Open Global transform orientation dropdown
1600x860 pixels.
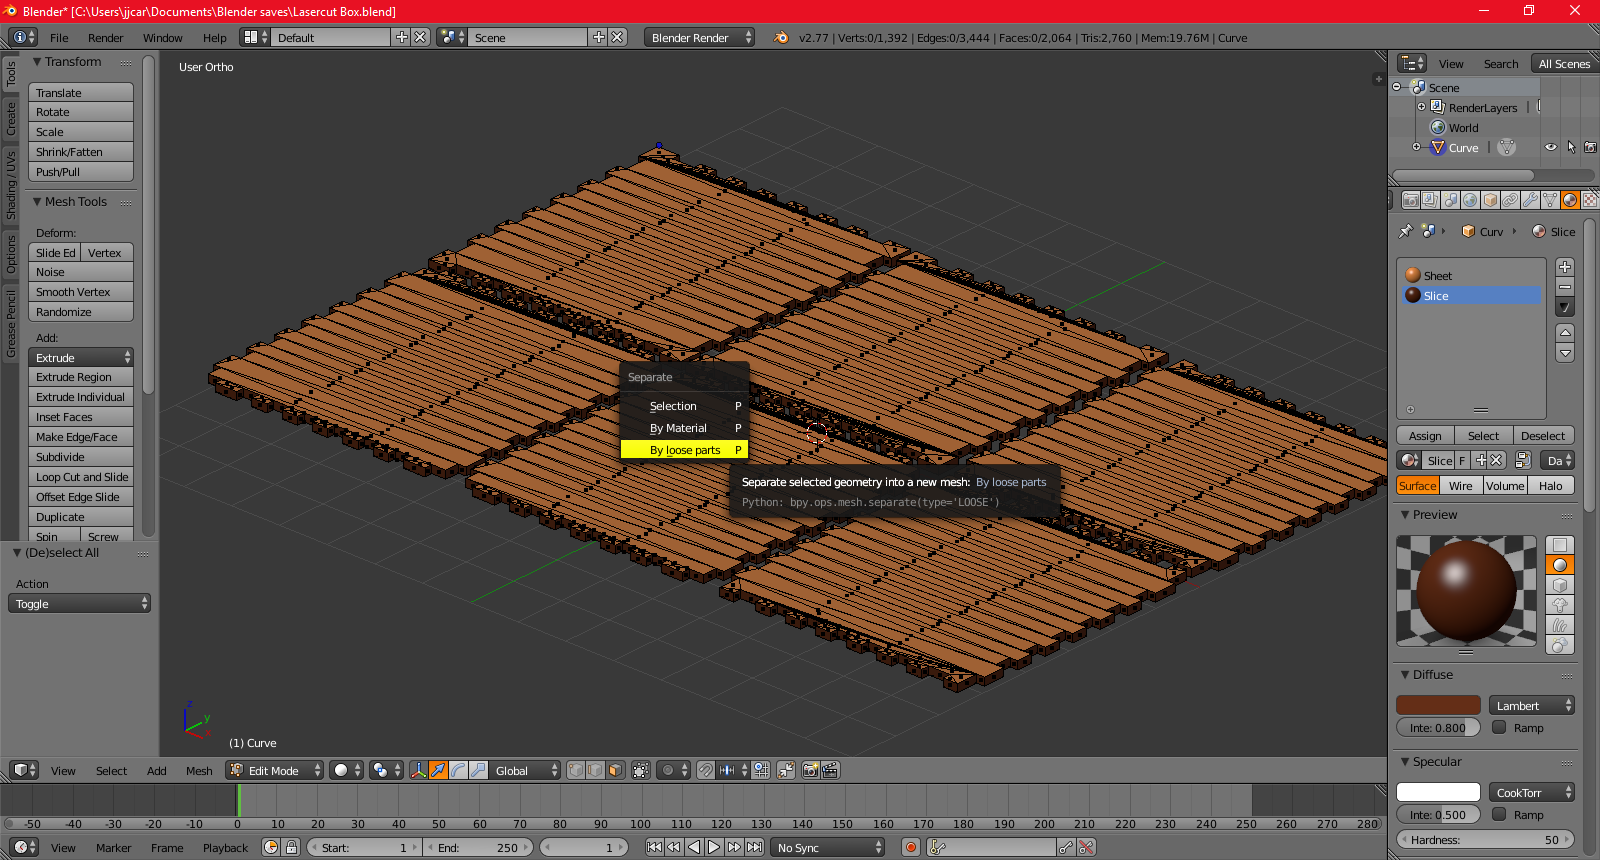(x=525, y=771)
